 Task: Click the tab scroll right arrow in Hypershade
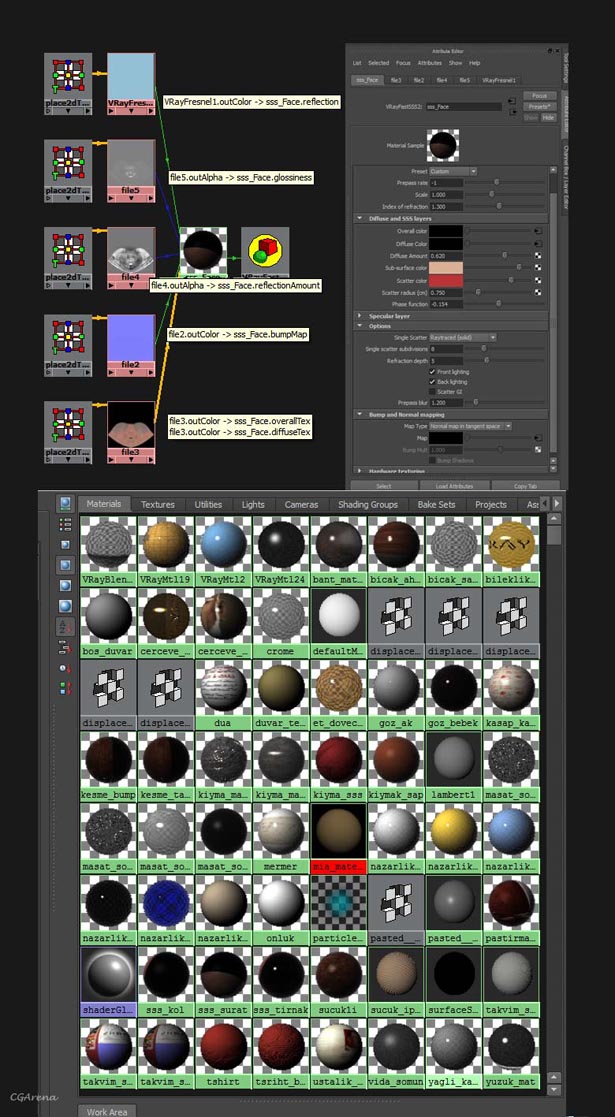tap(557, 504)
